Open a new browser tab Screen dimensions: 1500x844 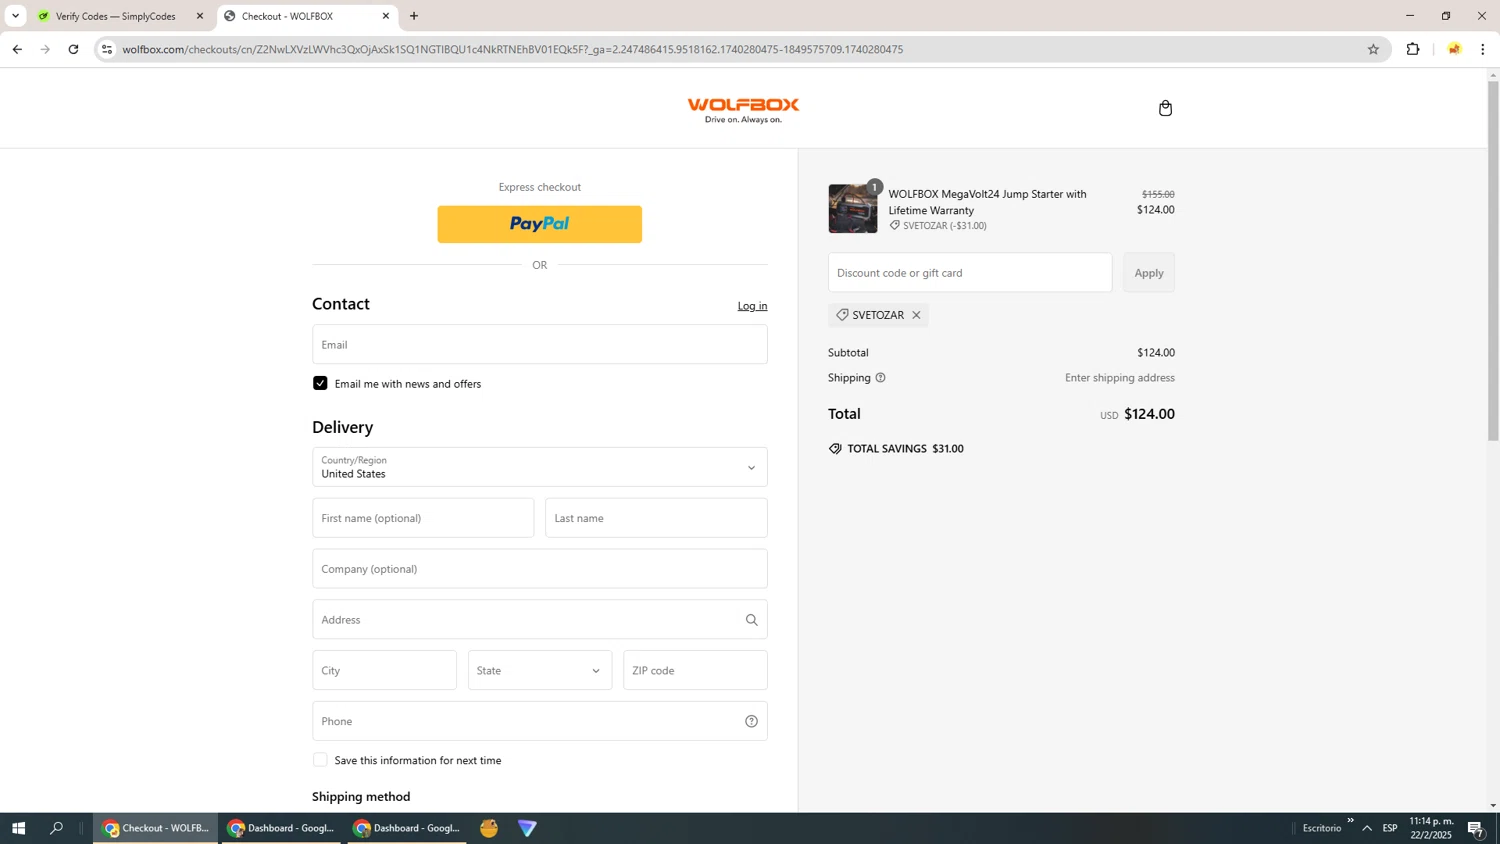click(x=414, y=16)
